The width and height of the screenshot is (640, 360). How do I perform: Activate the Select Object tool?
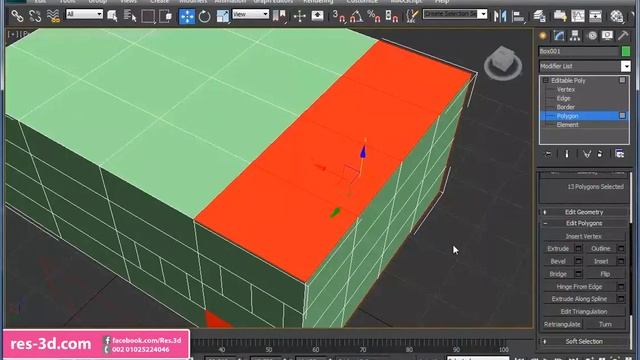pos(112,16)
